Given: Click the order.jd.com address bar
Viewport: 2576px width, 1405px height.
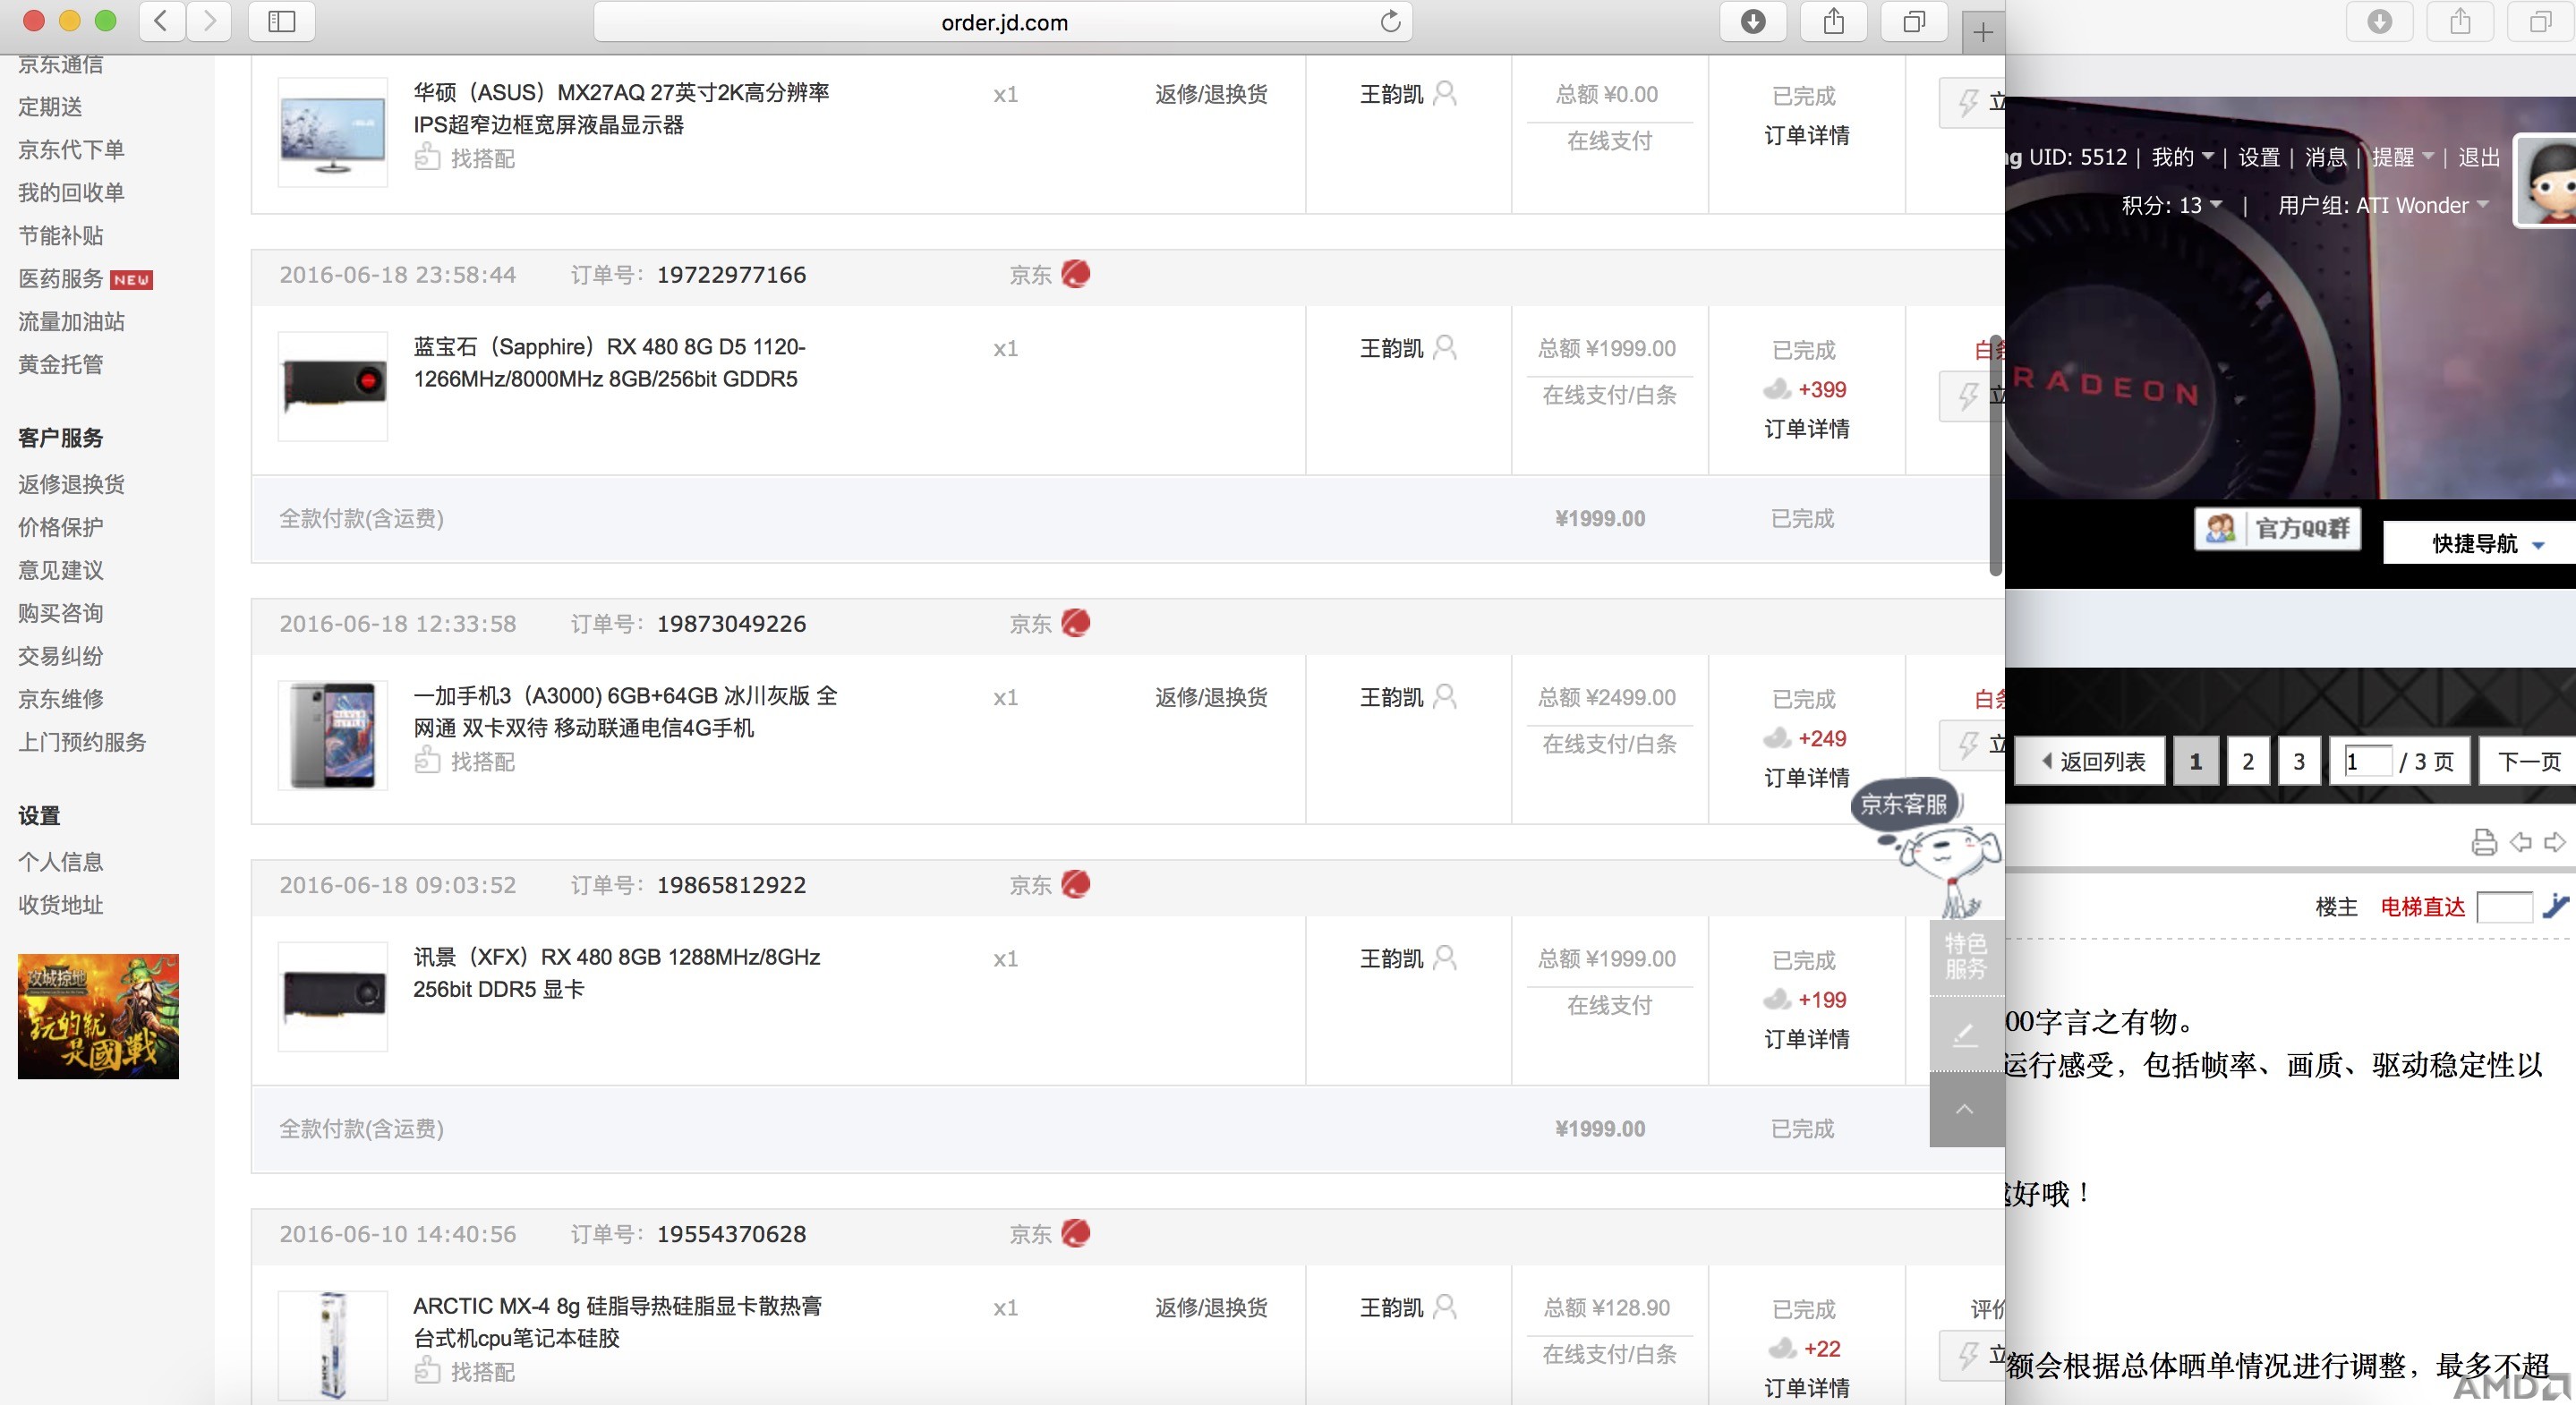Looking at the screenshot, I should [x=1003, y=22].
